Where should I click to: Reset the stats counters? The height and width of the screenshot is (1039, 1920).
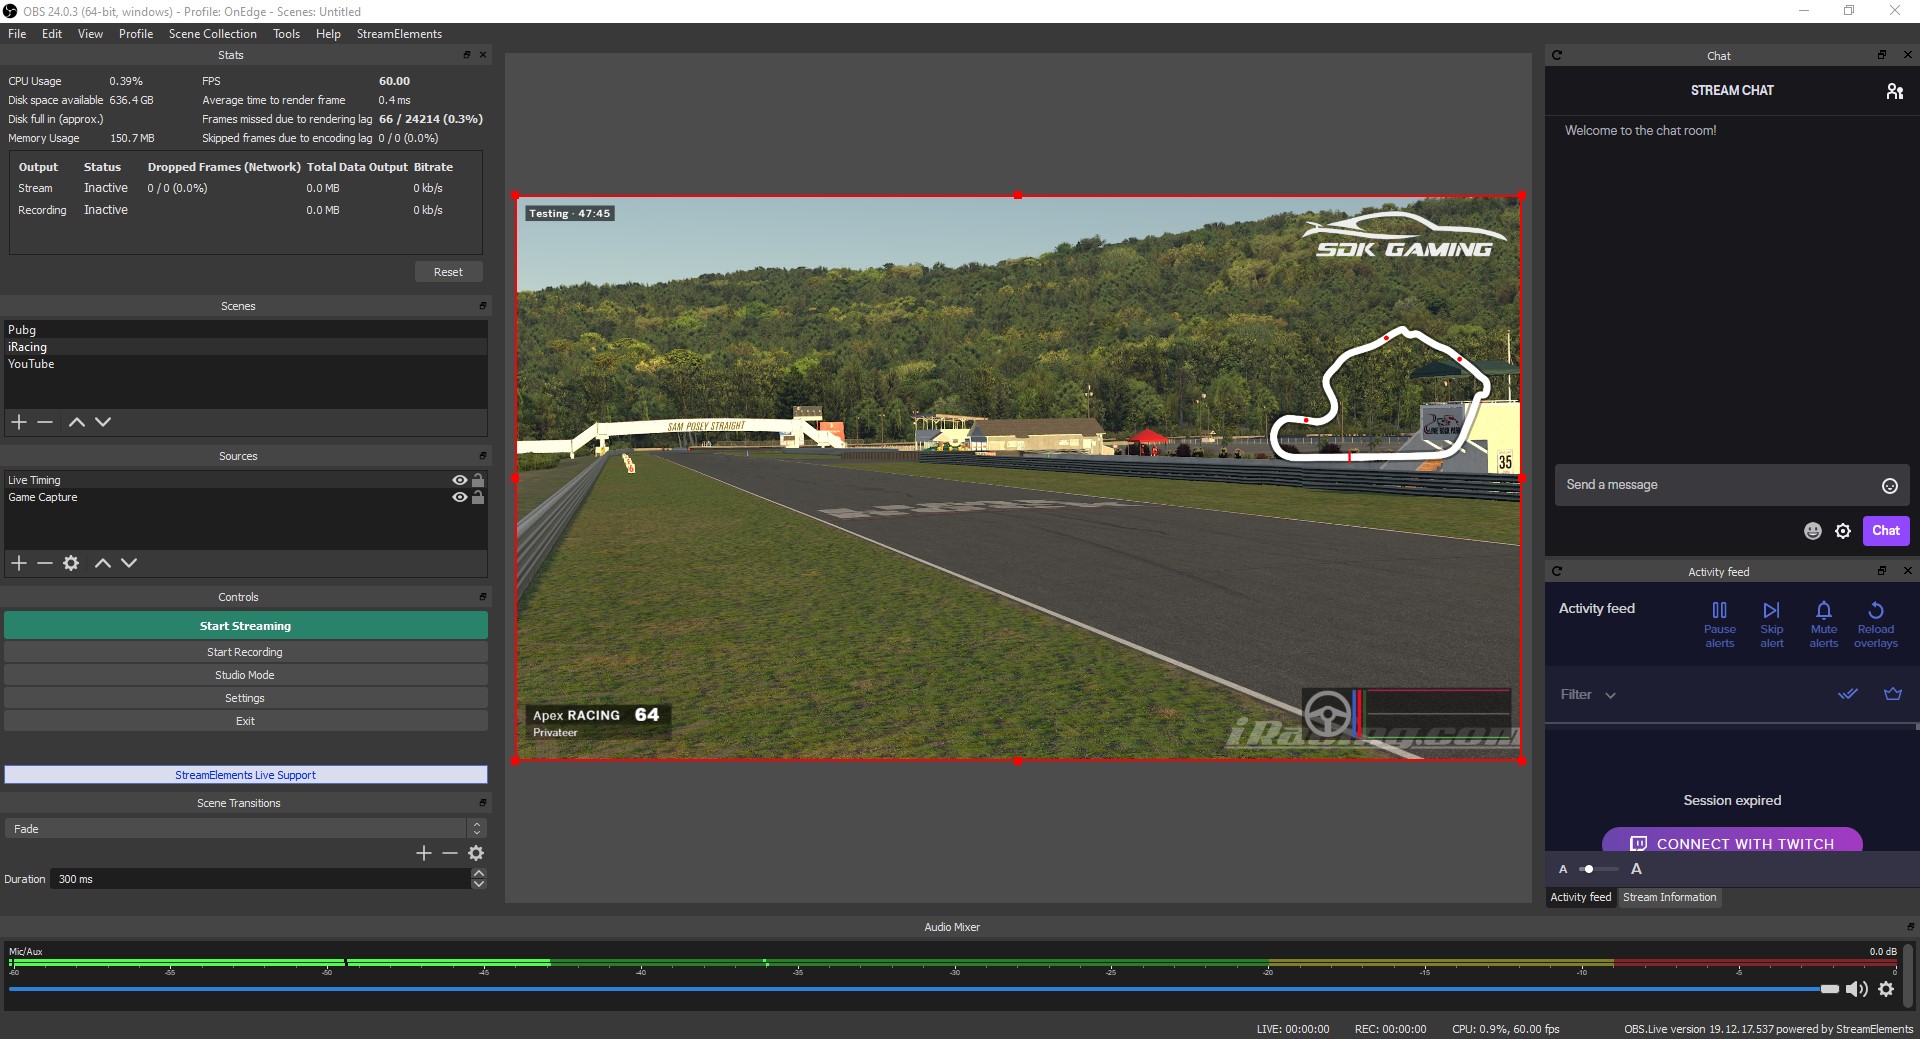(x=448, y=272)
